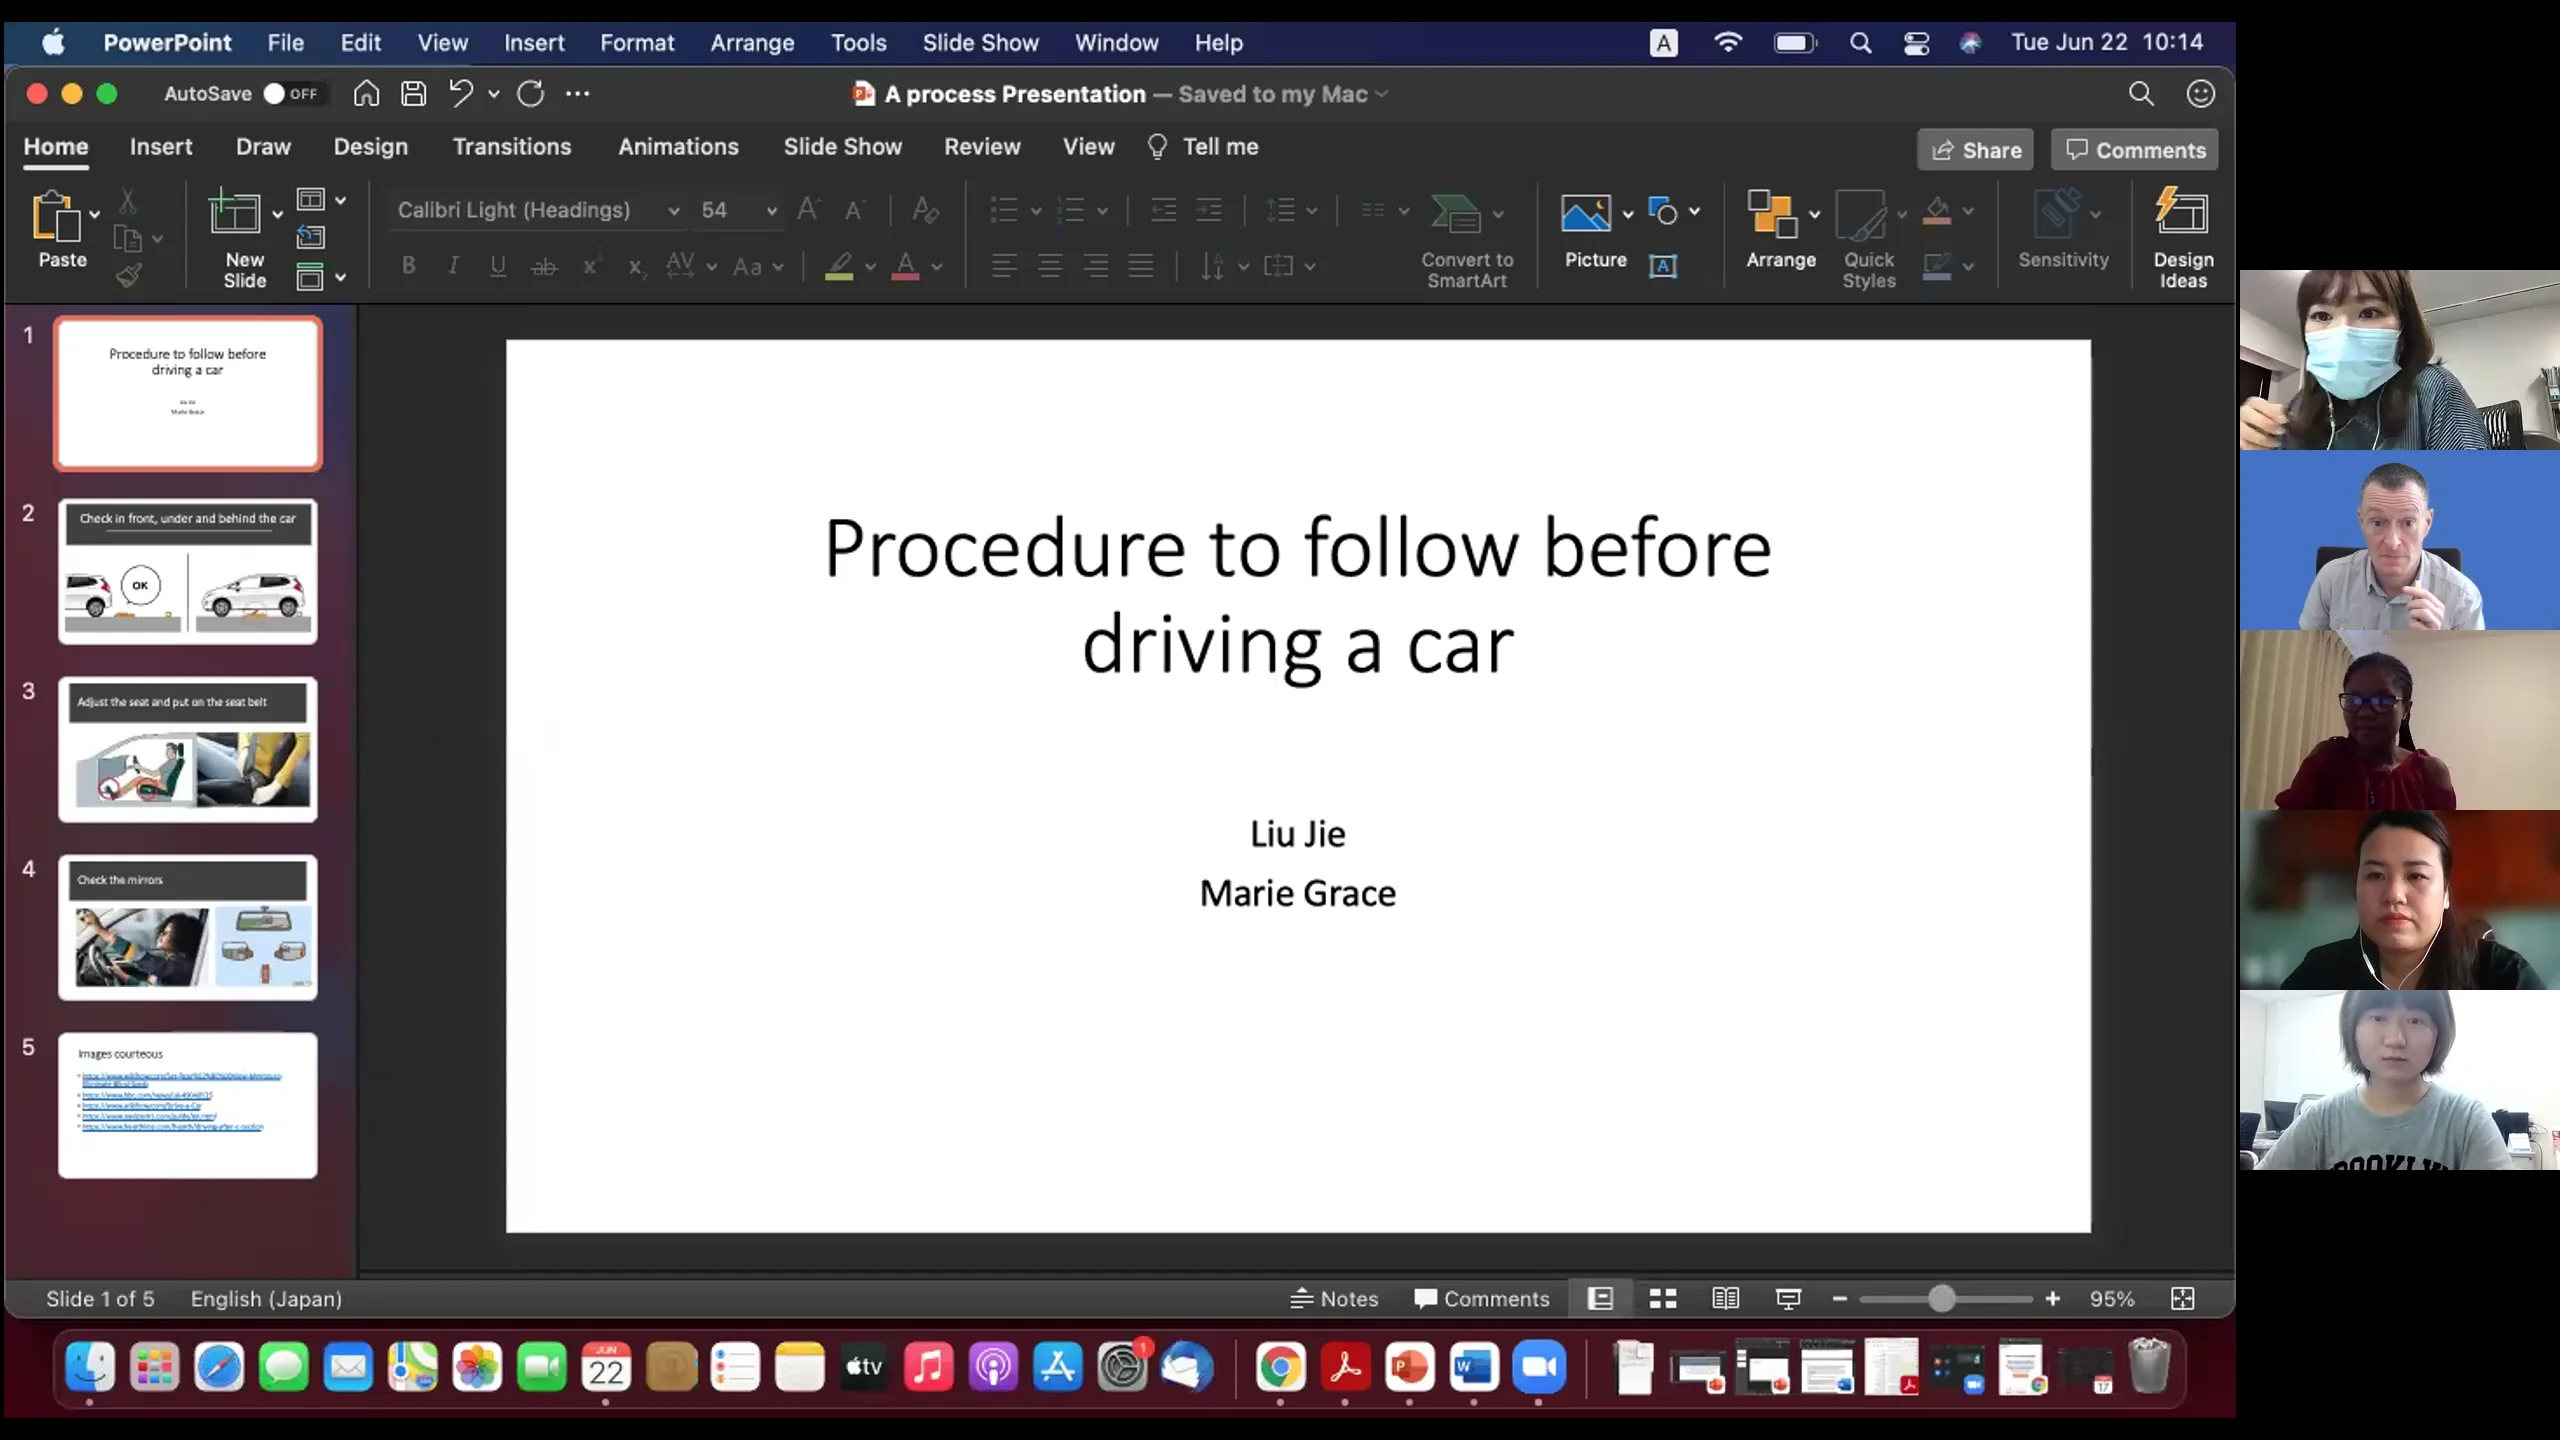Click Convert to SmartArt icon
The image size is (2560, 1440).
point(1456,213)
